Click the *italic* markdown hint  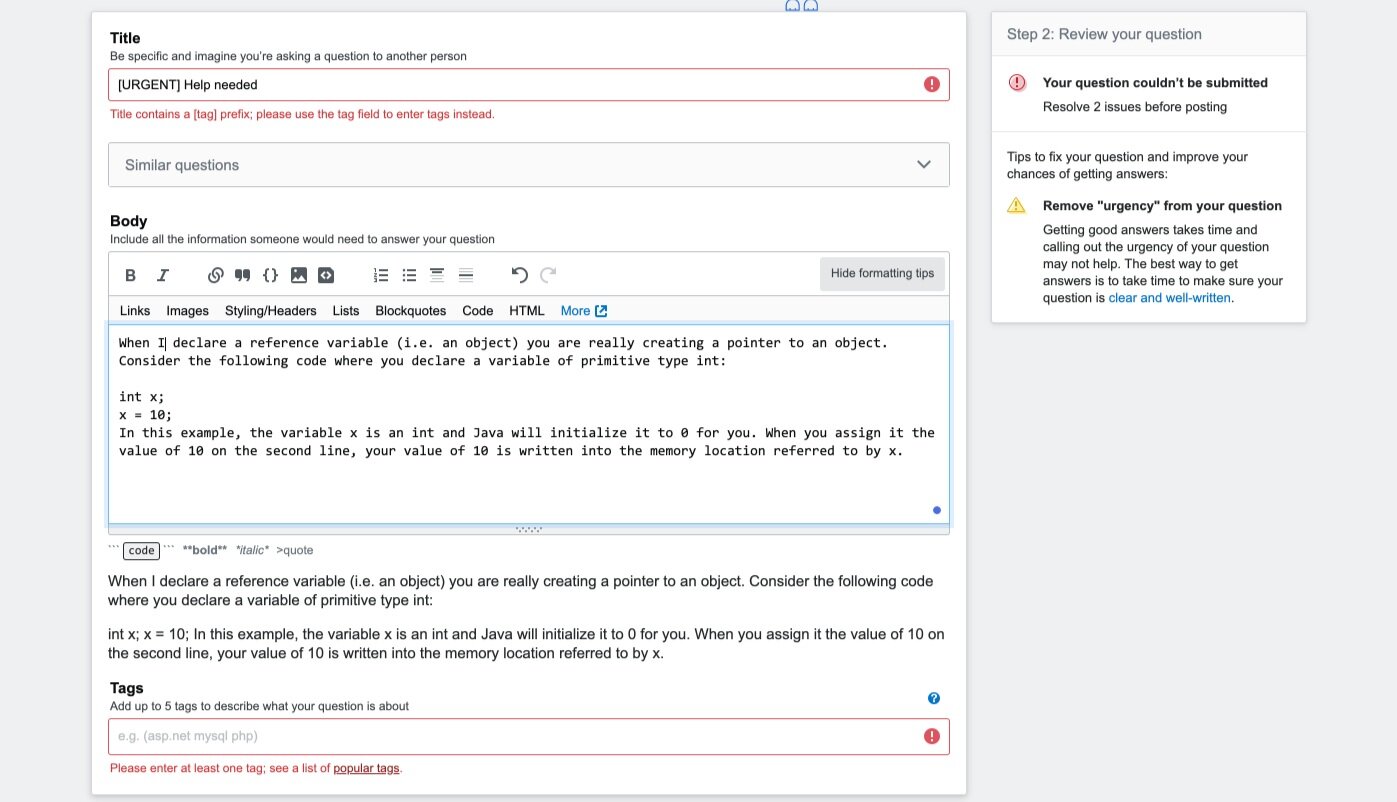pyautogui.click(x=252, y=550)
